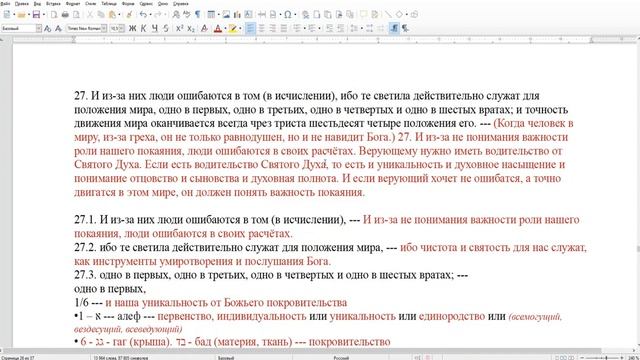The image size is (640, 360).
Task: Toggle superscript formatting
Action: (x=180, y=29)
